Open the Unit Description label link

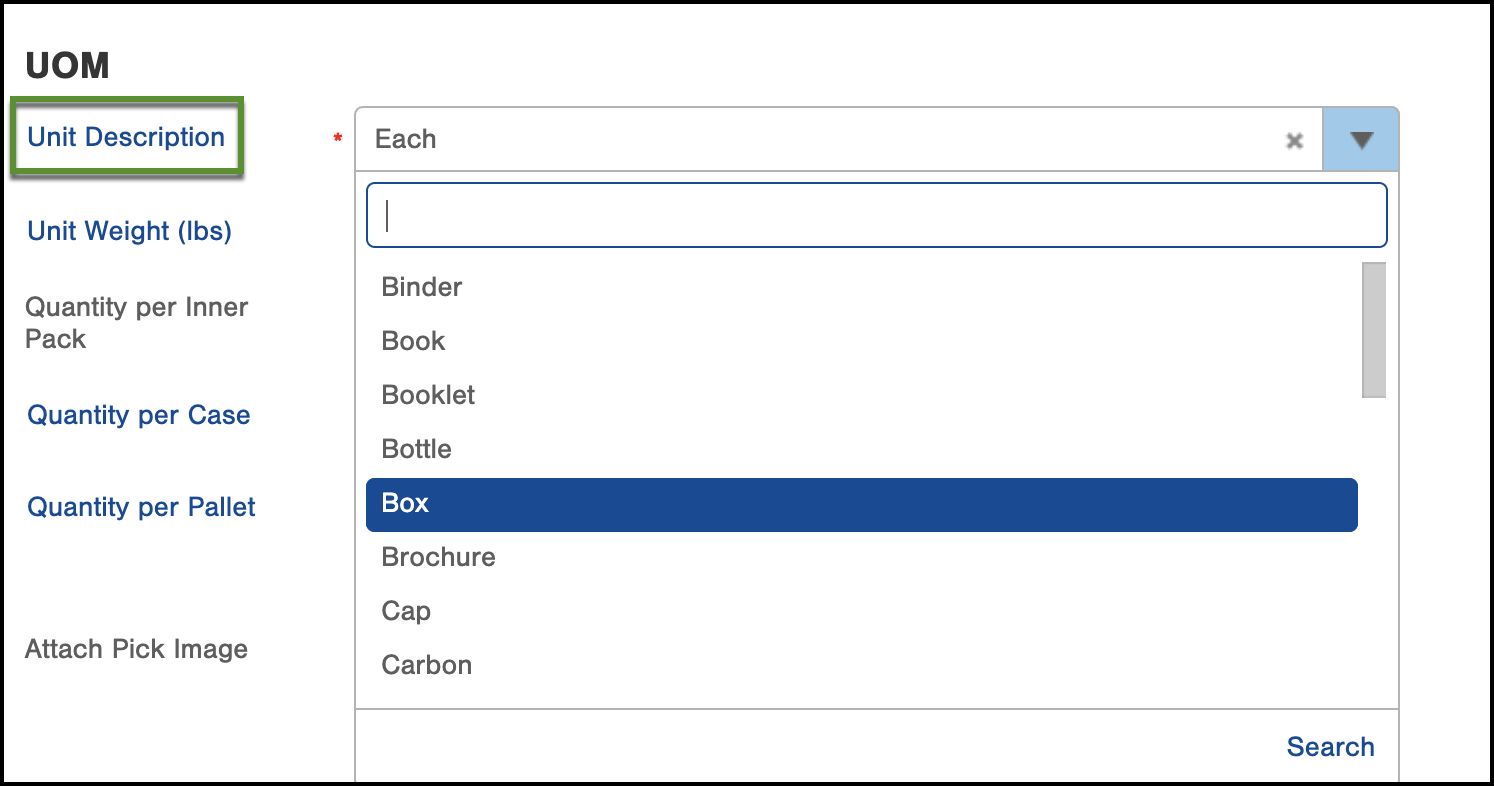(126, 137)
